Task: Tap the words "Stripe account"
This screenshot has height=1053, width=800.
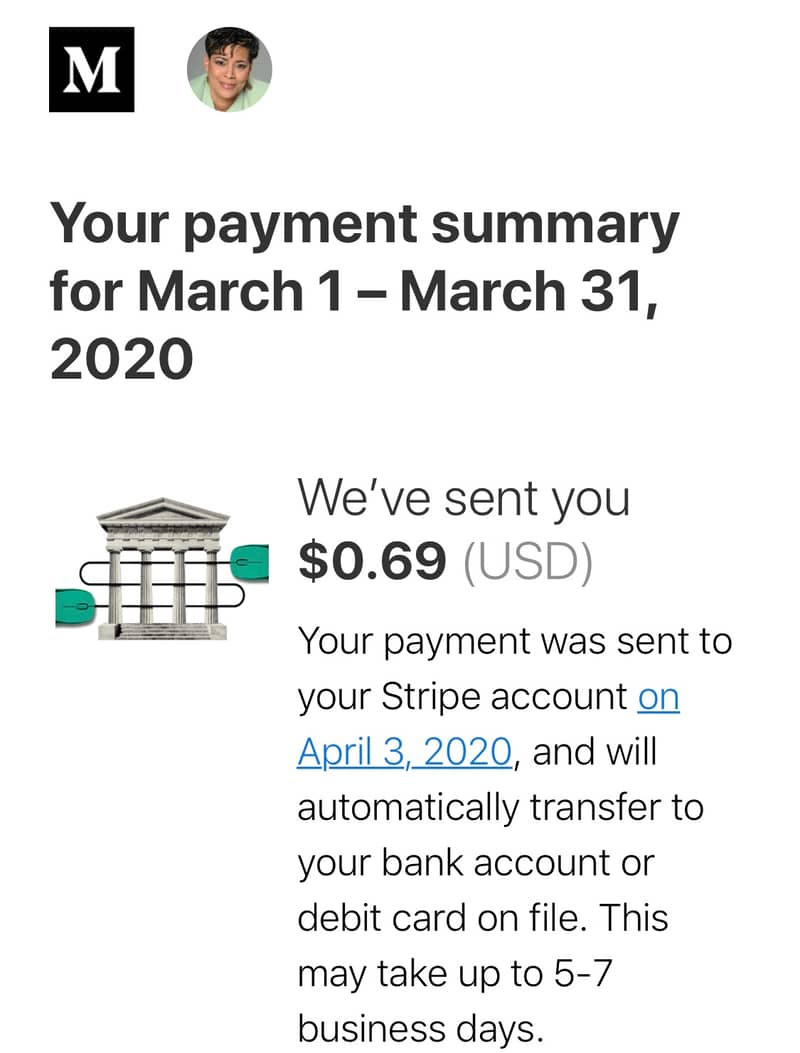Action: 504,697
